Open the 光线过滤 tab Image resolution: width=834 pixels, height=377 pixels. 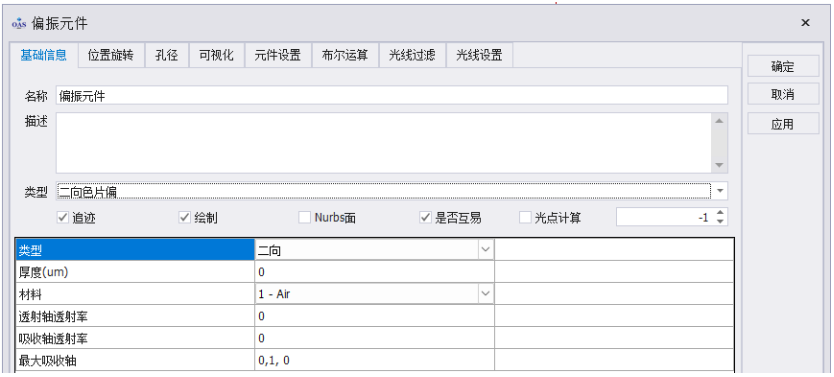(412, 55)
